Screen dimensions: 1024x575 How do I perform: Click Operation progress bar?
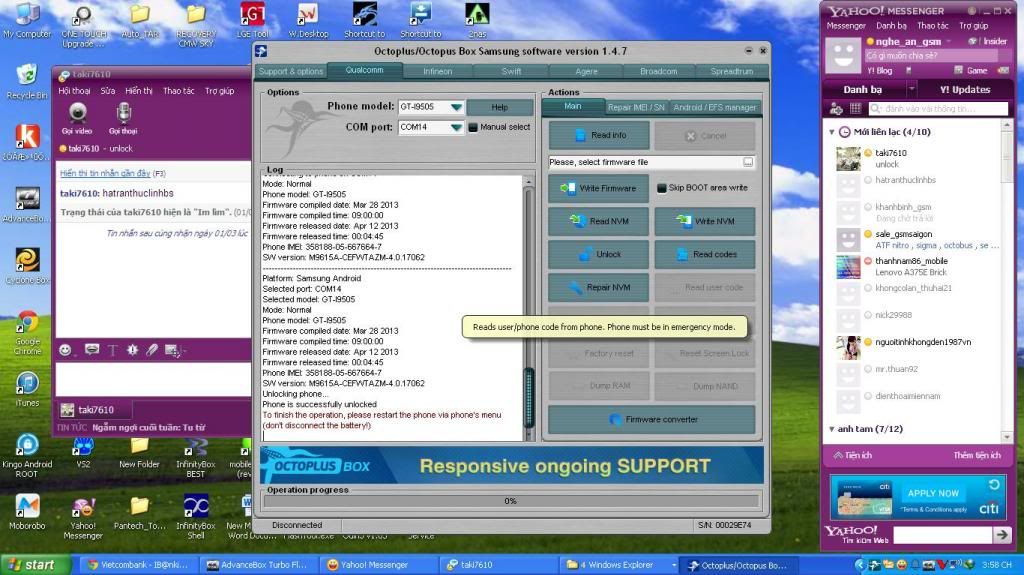pyautogui.click(x=511, y=501)
